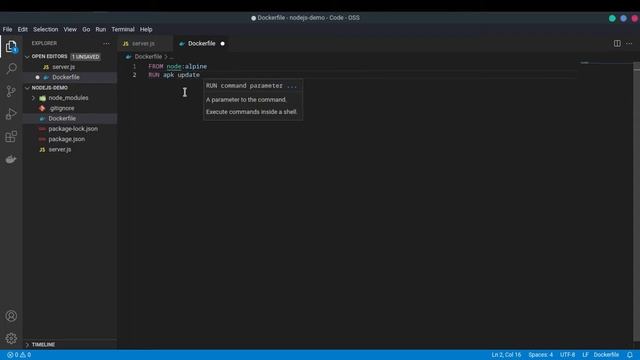The width and height of the screenshot is (640, 360).
Task: Open the Terminal menu
Action: (123, 29)
